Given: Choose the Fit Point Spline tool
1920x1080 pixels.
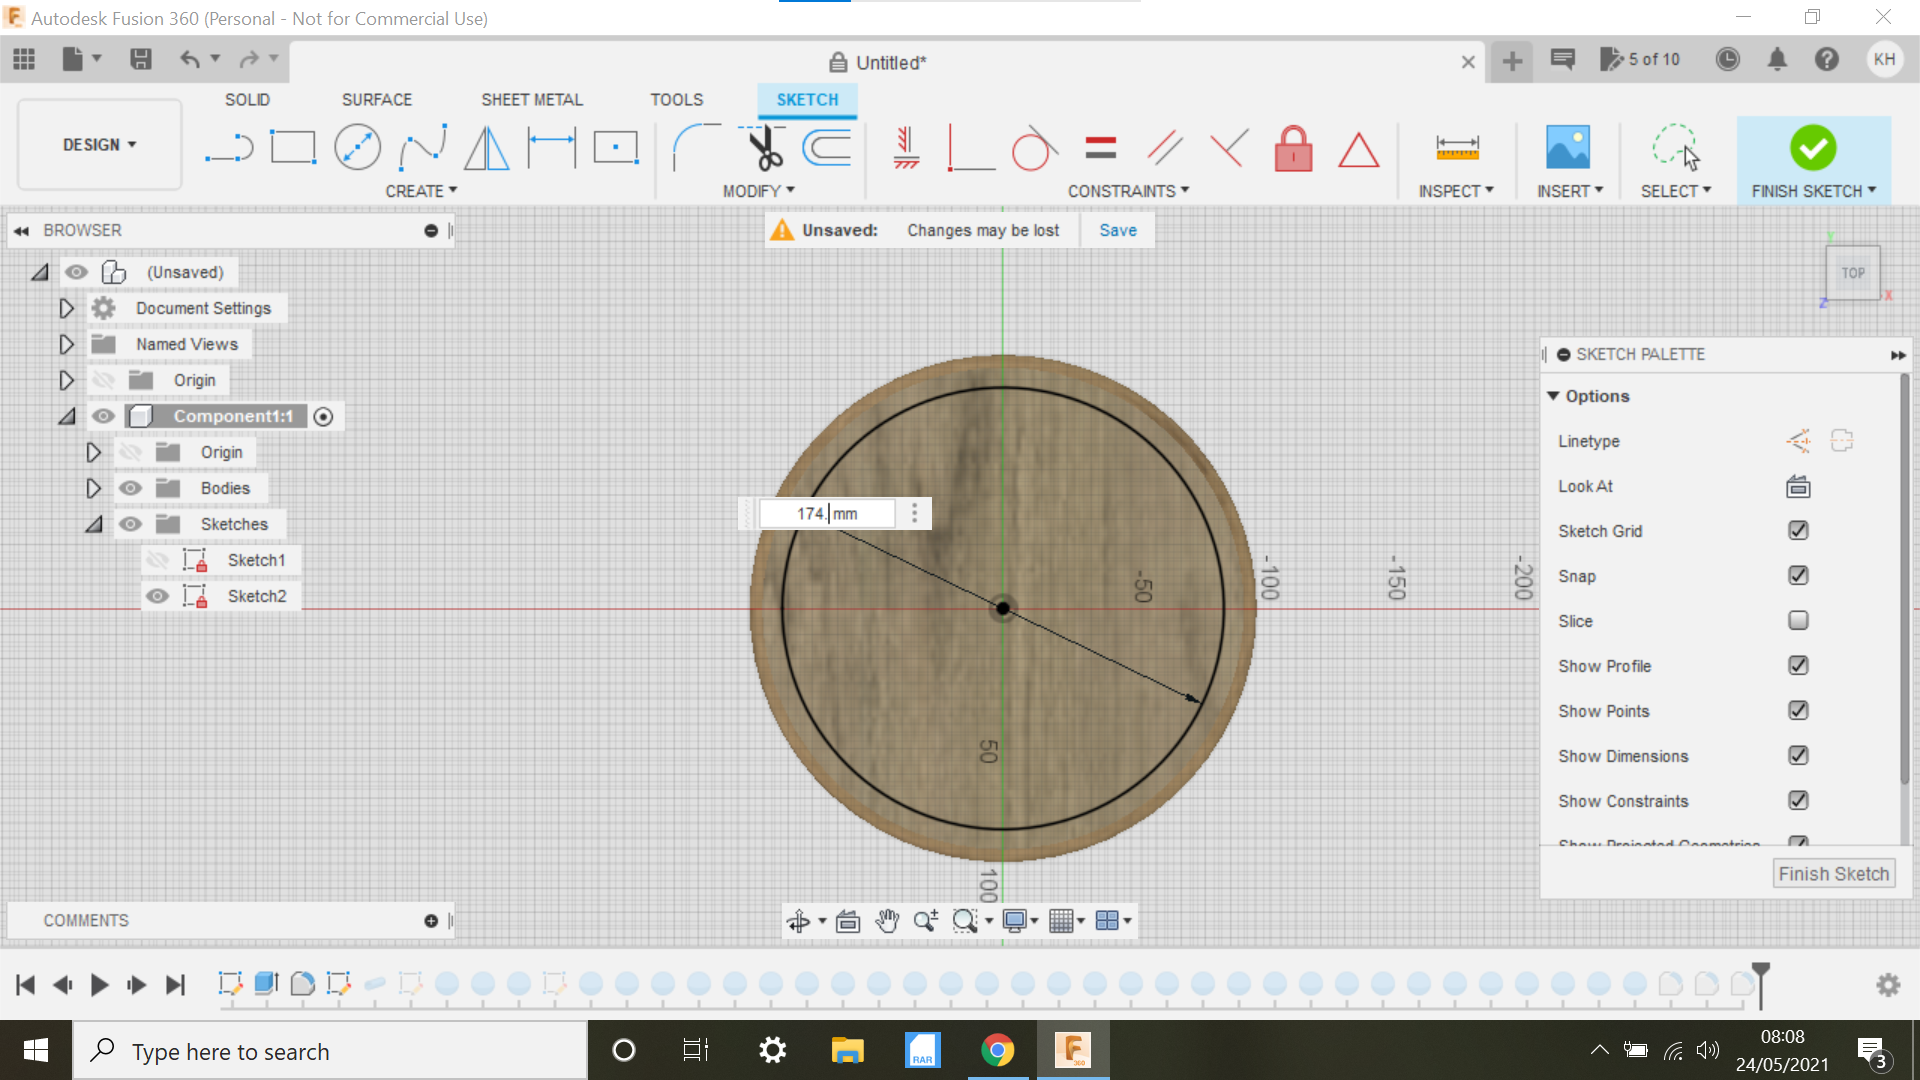Looking at the screenshot, I should pyautogui.click(x=422, y=146).
